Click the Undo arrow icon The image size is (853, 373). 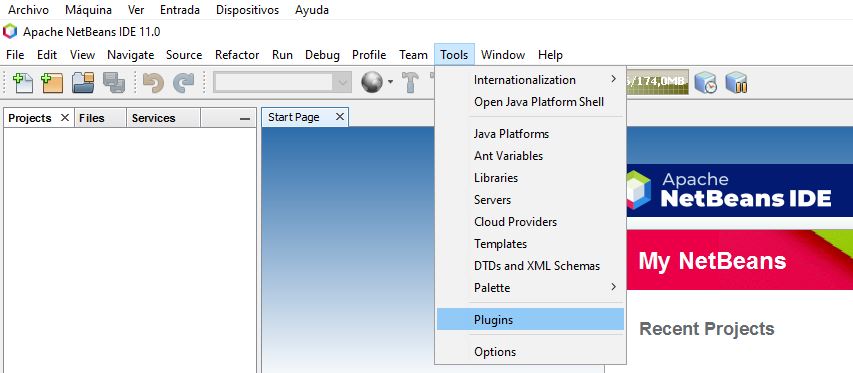tap(153, 83)
